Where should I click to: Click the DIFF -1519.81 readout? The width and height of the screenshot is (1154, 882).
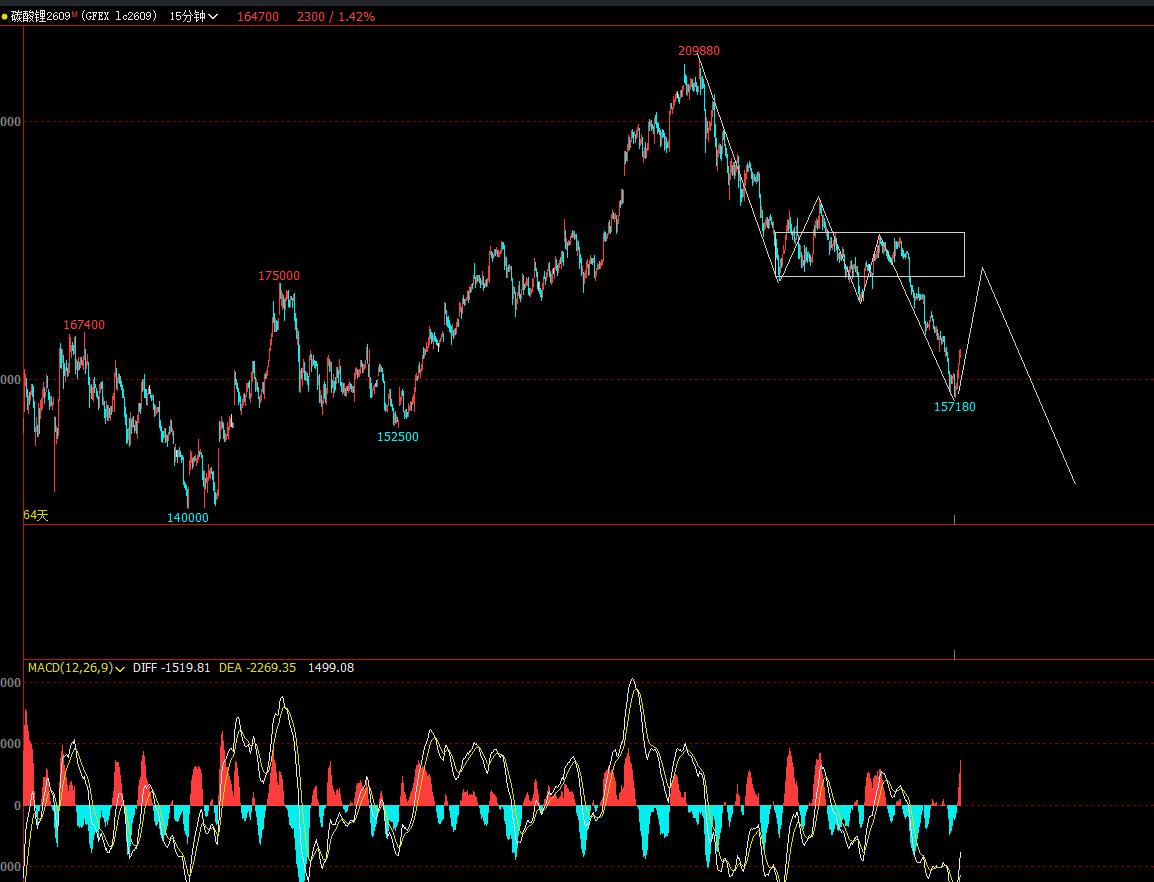[171, 668]
